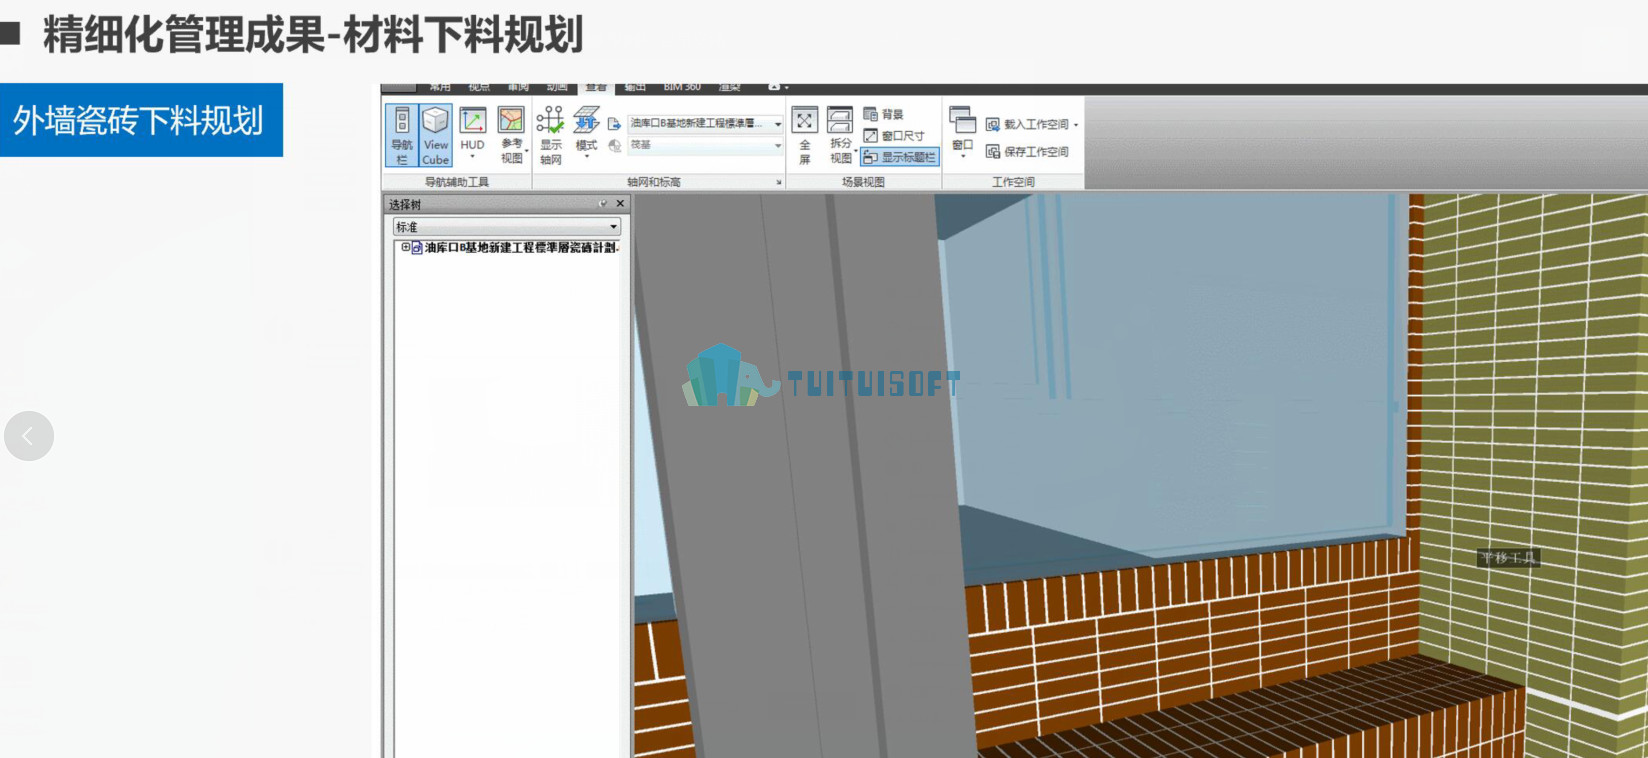The width and height of the screenshot is (1648, 758).
Task: Expand the 轴网和标高 panel launcher arrow
Action: point(778,182)
